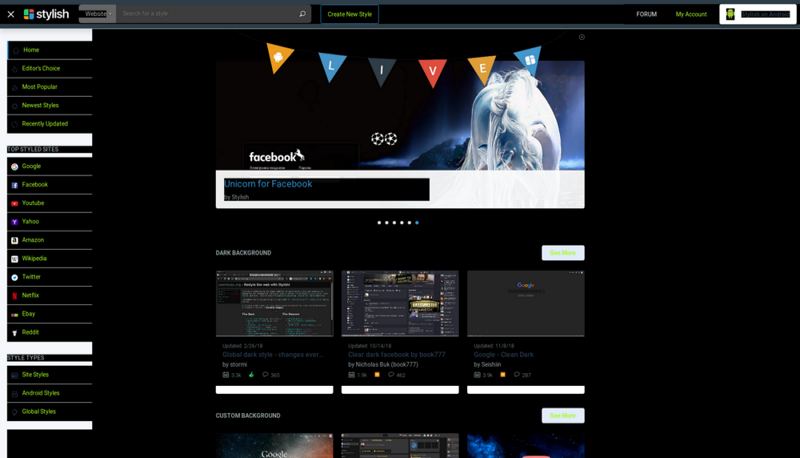800x458 pixels.
Task: Open Most Popular styles
Action: click(50, 87)
